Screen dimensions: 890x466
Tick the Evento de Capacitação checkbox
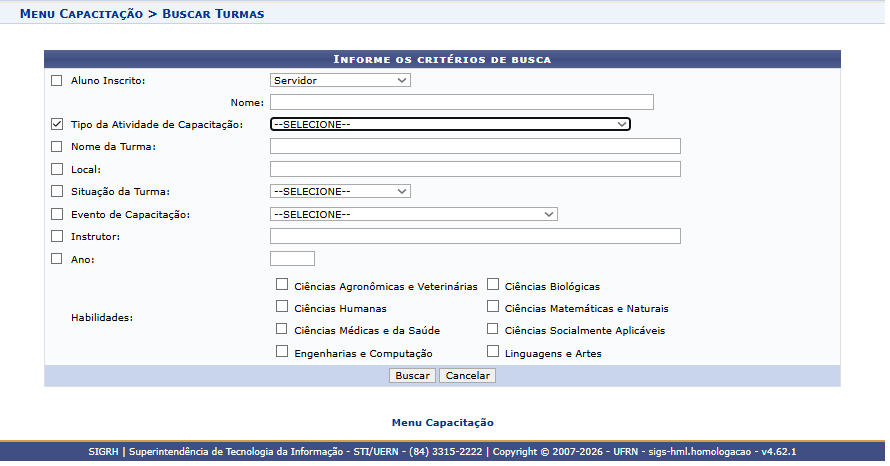click(x=57, y=214)
